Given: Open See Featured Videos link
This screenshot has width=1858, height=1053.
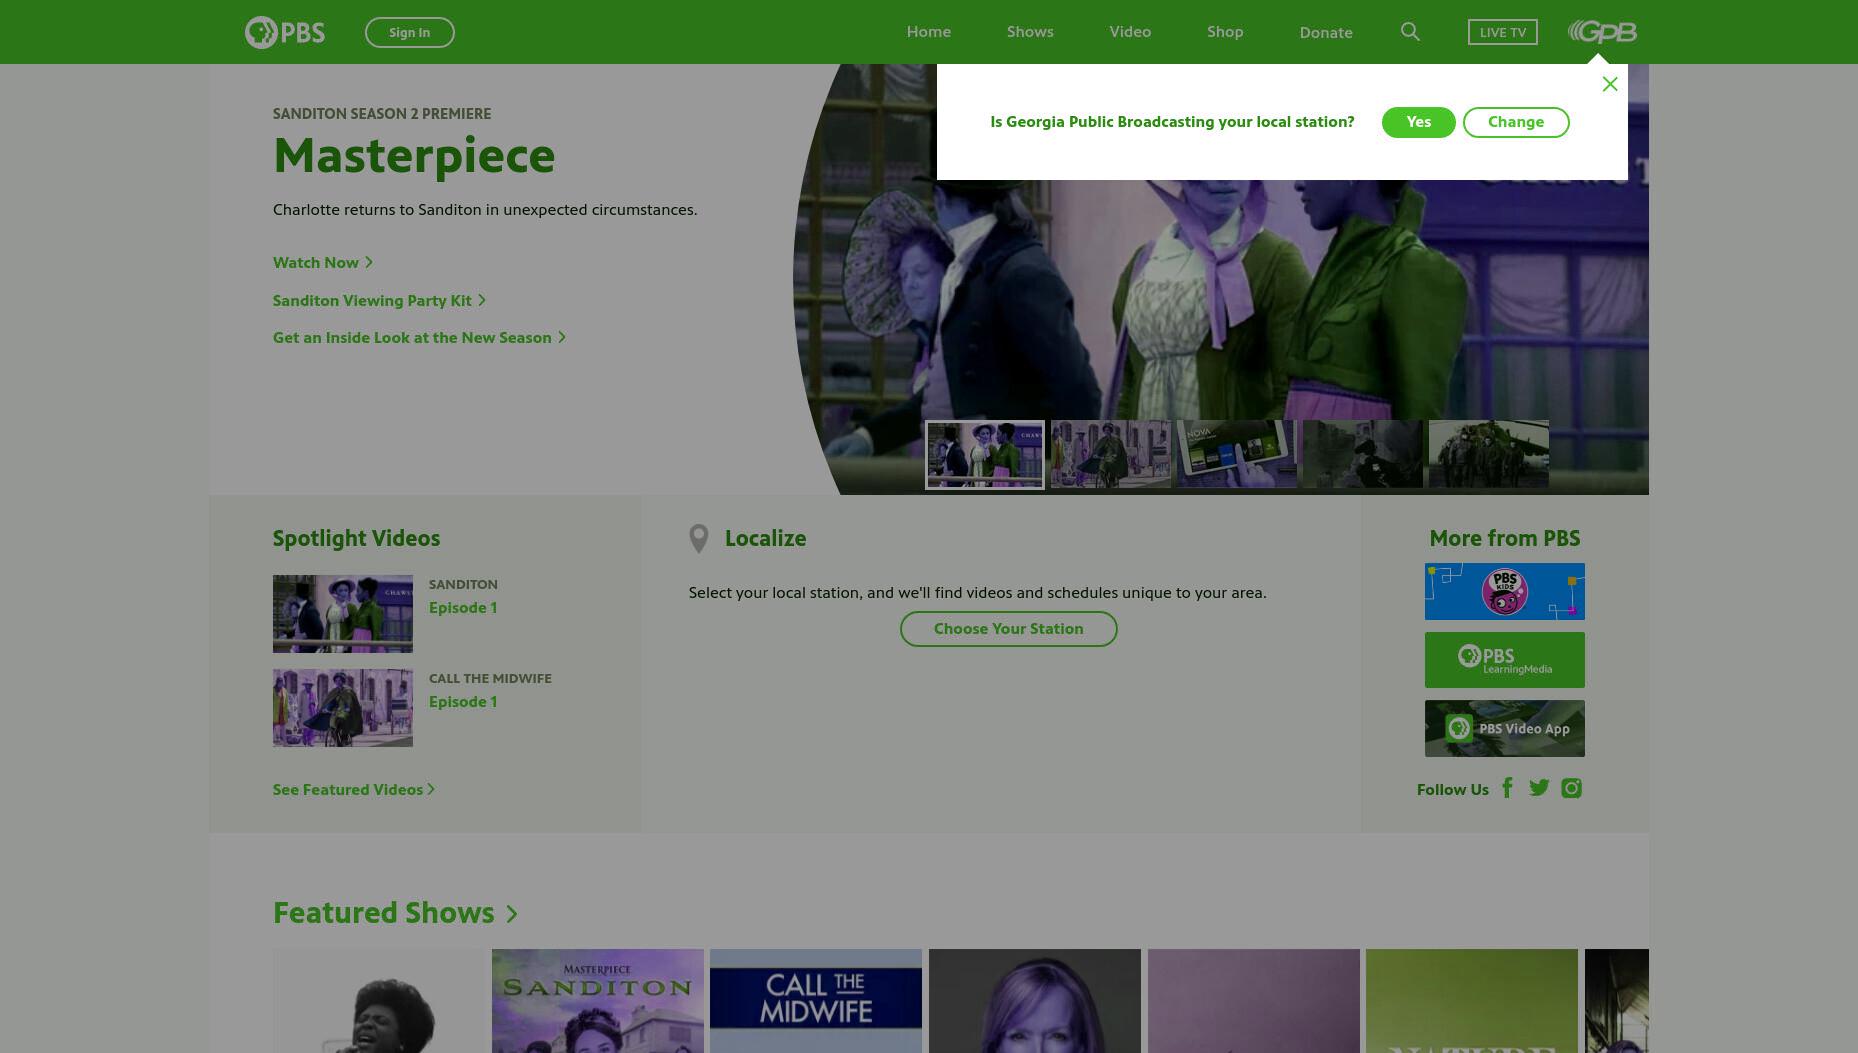Looking at the screenshot, I should pyautogui.click(x=354, y=789).
